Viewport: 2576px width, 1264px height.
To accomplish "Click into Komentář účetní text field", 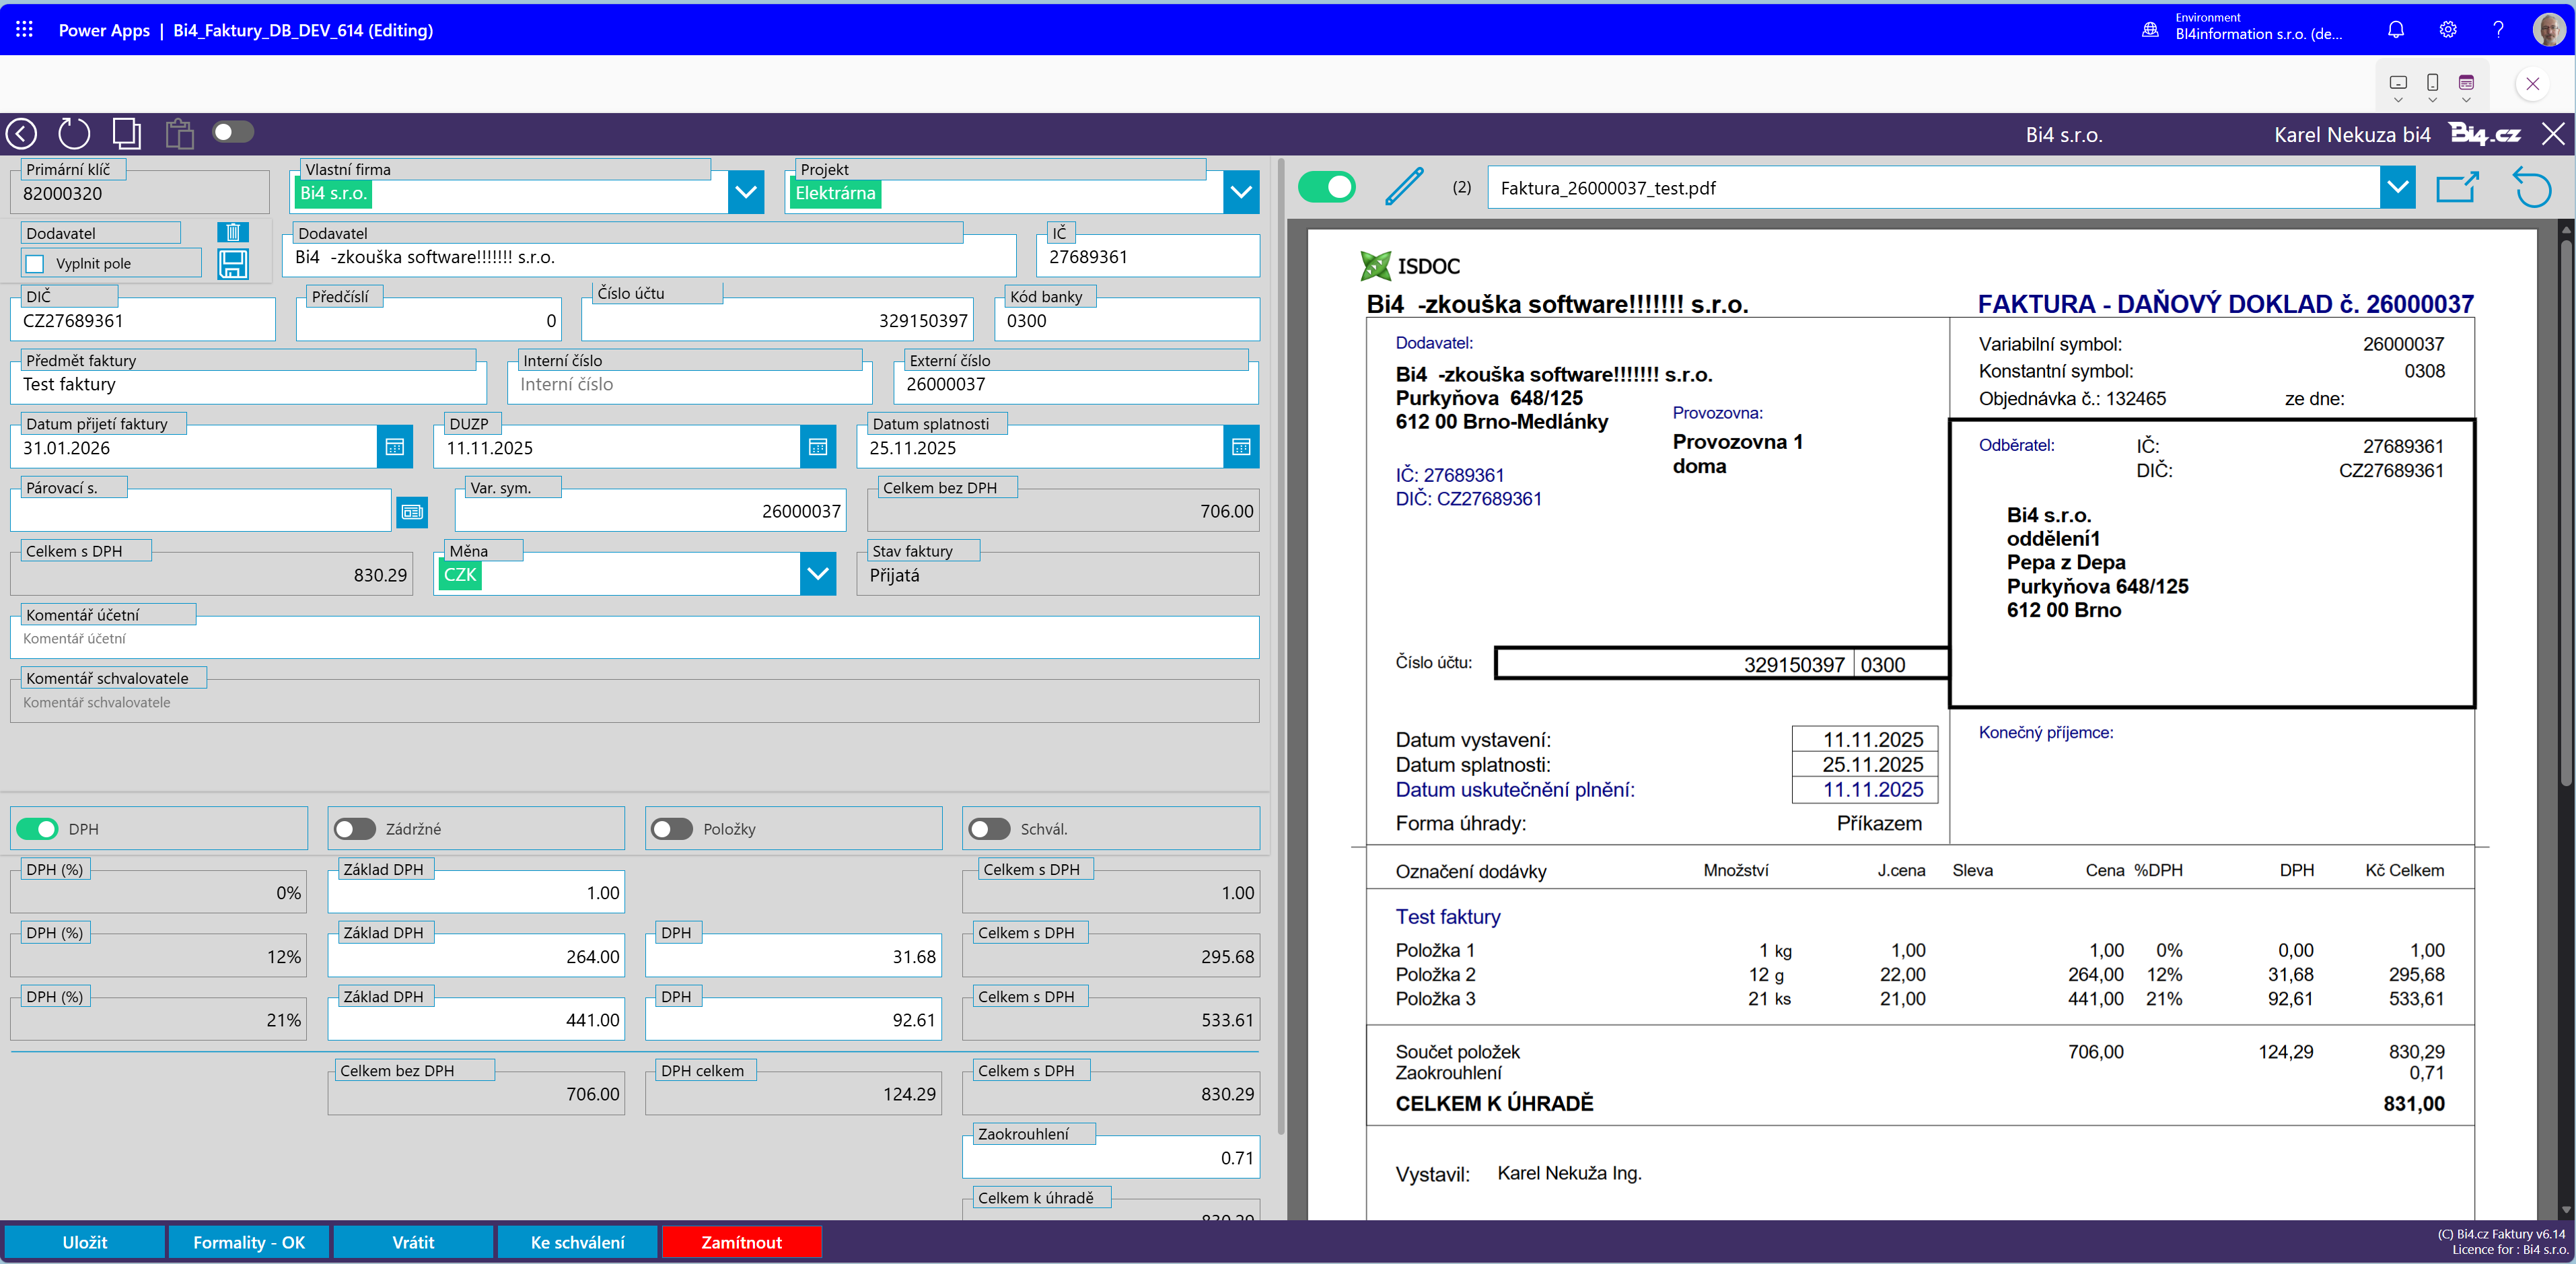I will tap(634, 639).
